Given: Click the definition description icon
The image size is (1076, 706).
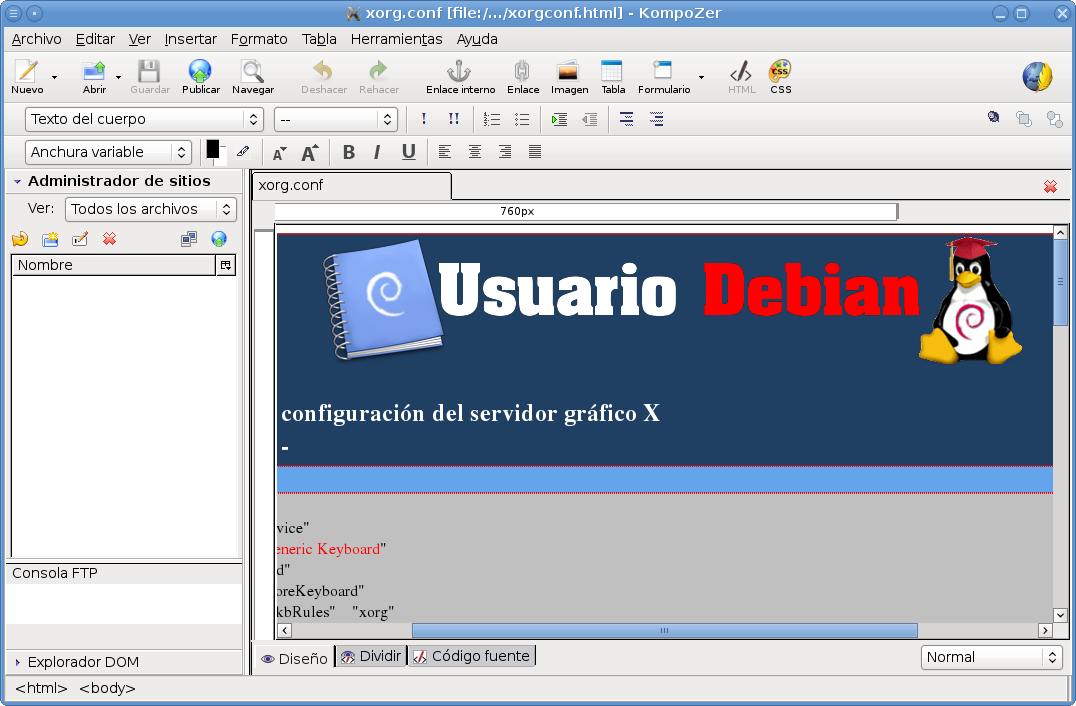Looking at the screenshot, I should [657, 119].
